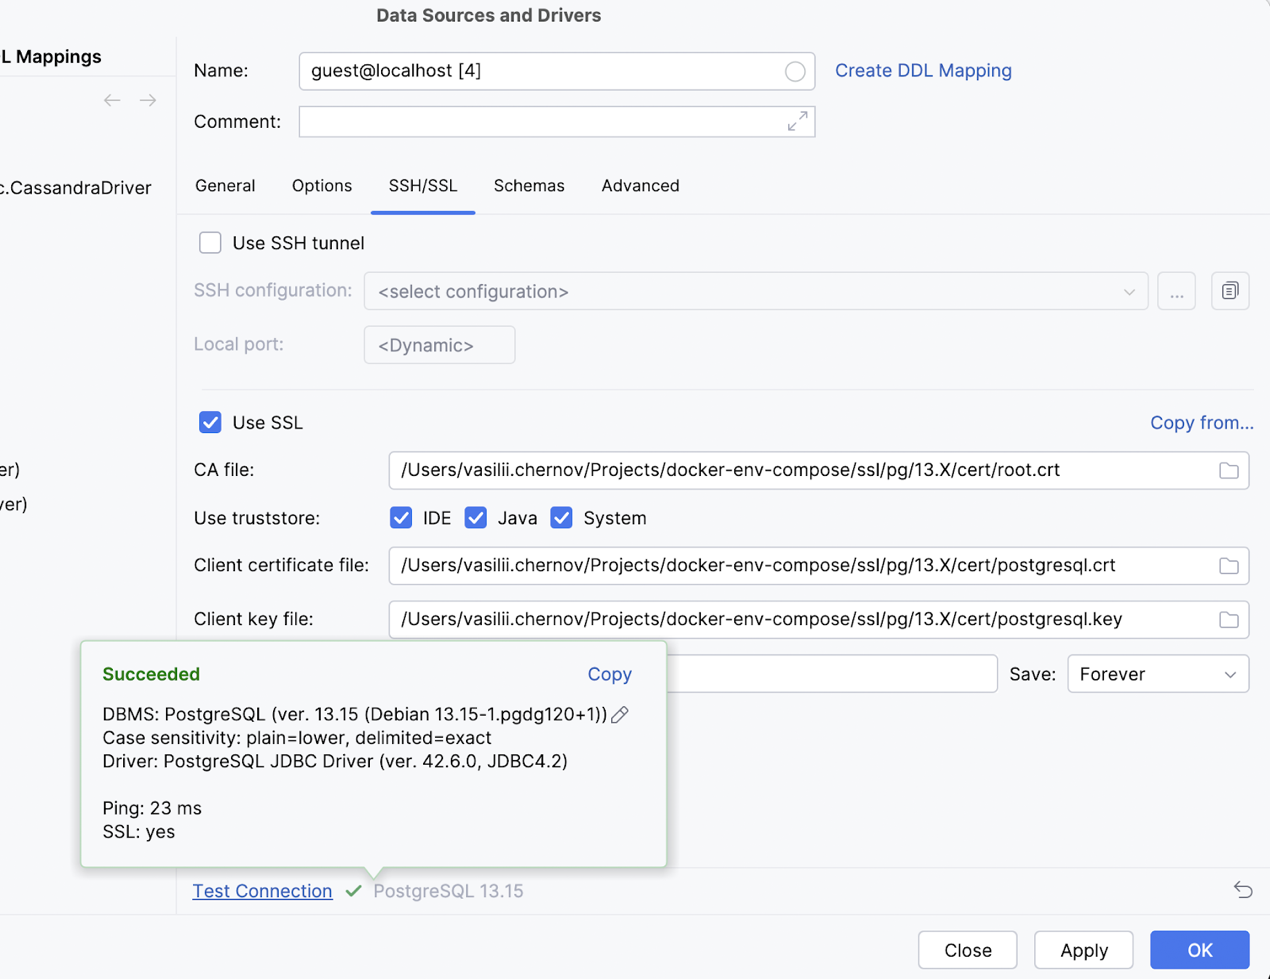Click the 'Driver: PostgreSQL JDBC Driver' line
Screen dimensions: 1270x979
pos(335,761)
